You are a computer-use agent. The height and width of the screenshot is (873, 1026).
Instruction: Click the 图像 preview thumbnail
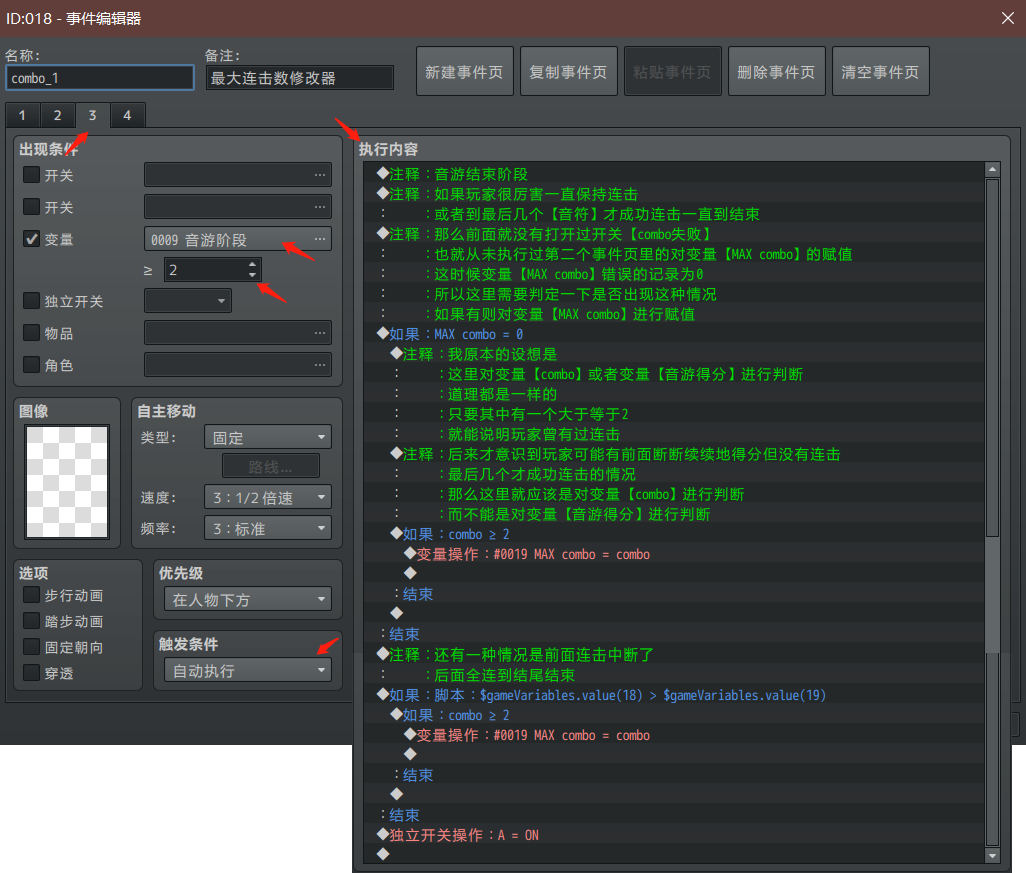pos(67,482)
